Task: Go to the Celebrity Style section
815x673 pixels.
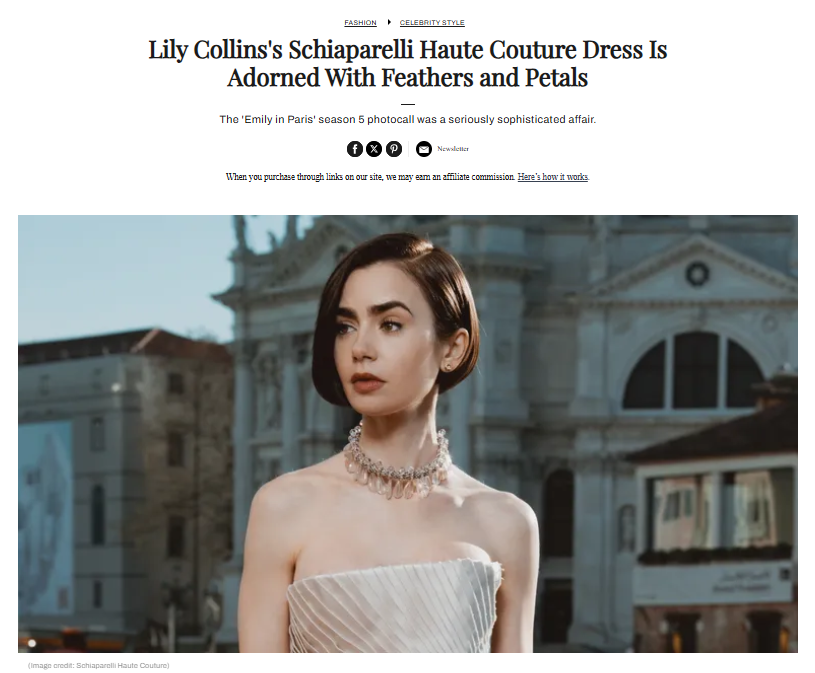Action: click(x=432, y=23)
